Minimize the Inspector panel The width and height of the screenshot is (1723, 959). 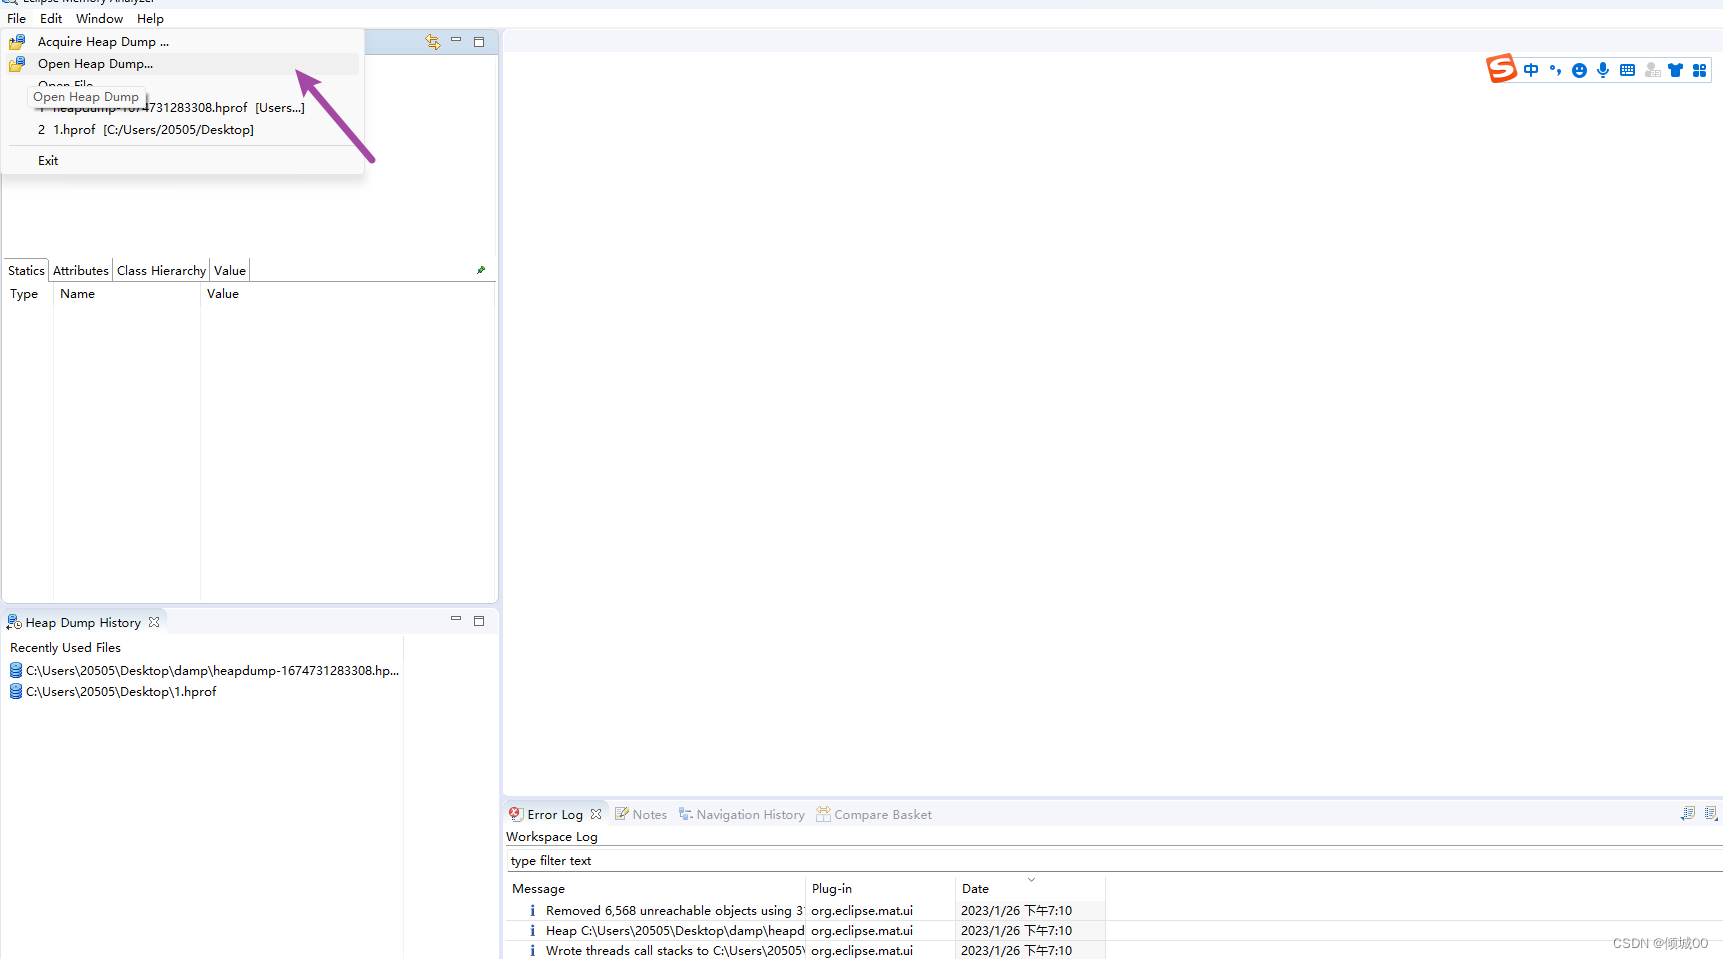click(456, 41)
